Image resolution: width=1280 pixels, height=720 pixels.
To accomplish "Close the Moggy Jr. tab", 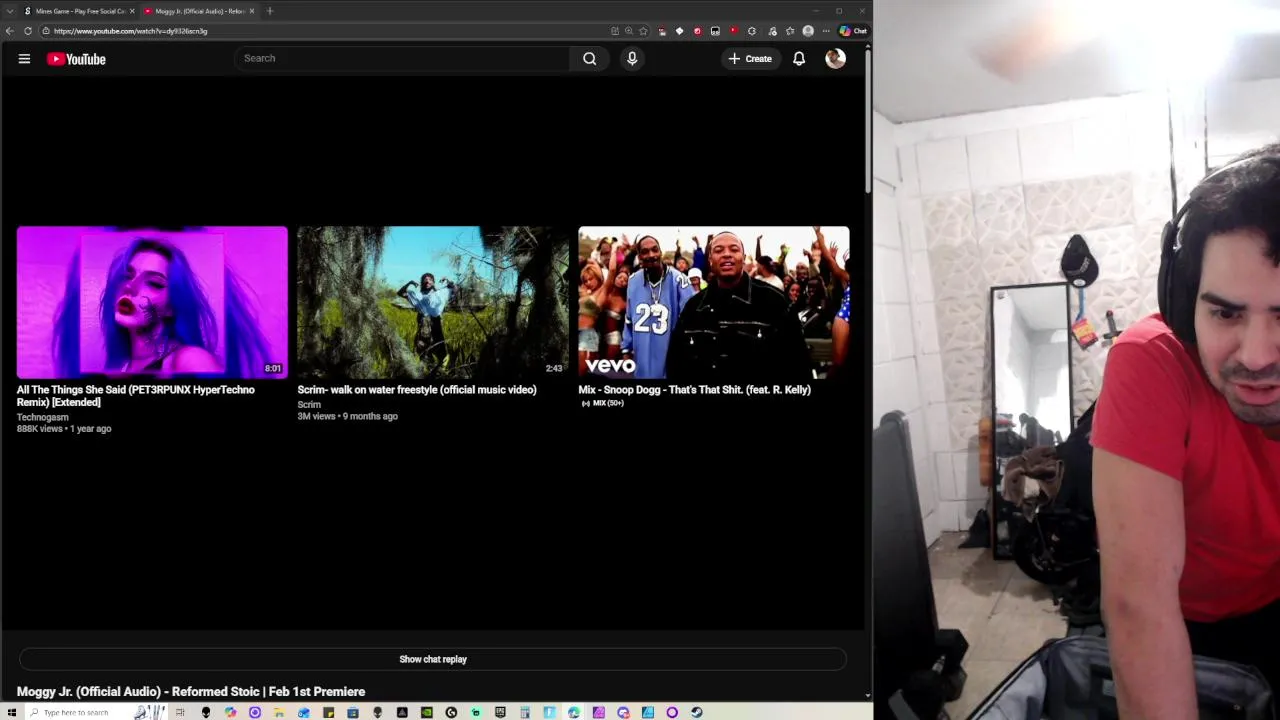I will tap(252, 11).
